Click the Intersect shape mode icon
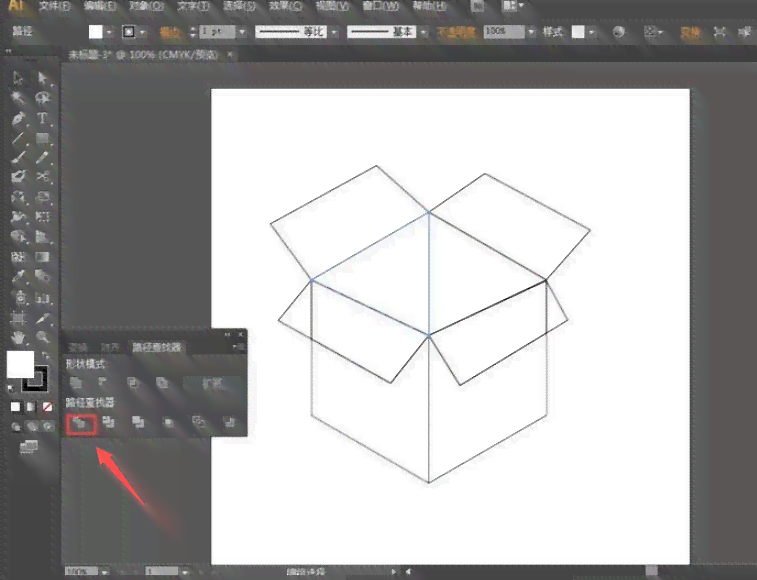This screenshot has width=757, height=580. [133, 383]
